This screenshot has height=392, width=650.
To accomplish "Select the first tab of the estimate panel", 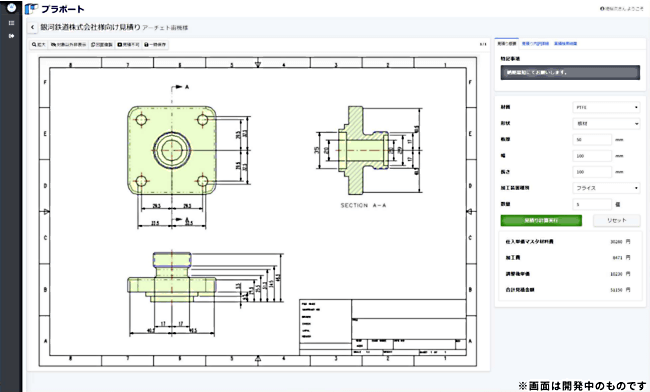I will click(x=507, y=43).
